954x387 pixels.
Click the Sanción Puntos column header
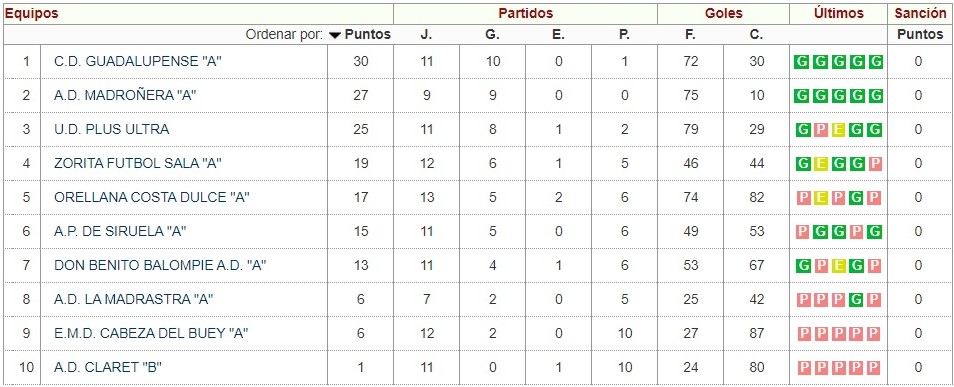pyautogui.click(x=919, y=35)
